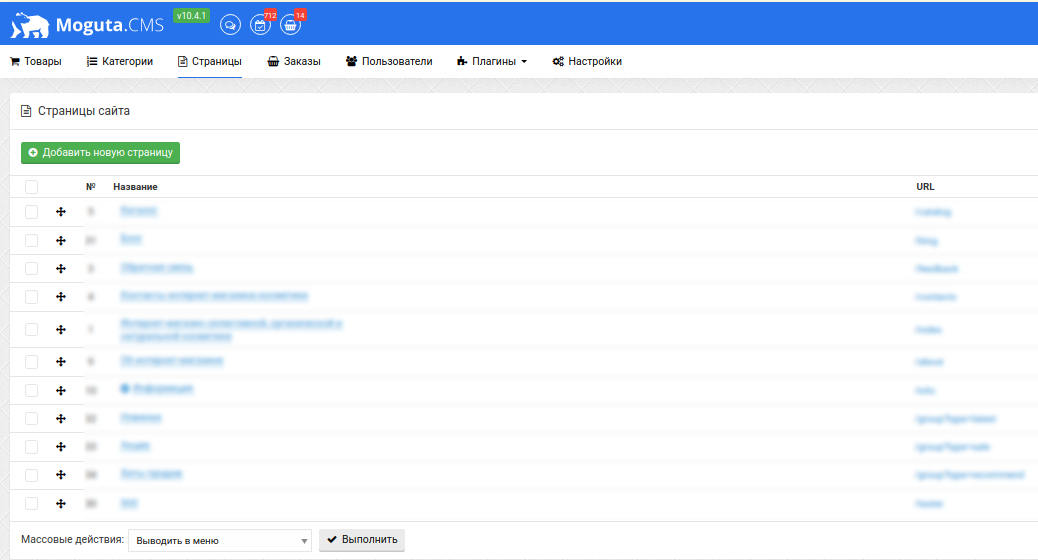The image size is (1038, 560).
Task: Open the URL link in the last row
Action: 929,504
